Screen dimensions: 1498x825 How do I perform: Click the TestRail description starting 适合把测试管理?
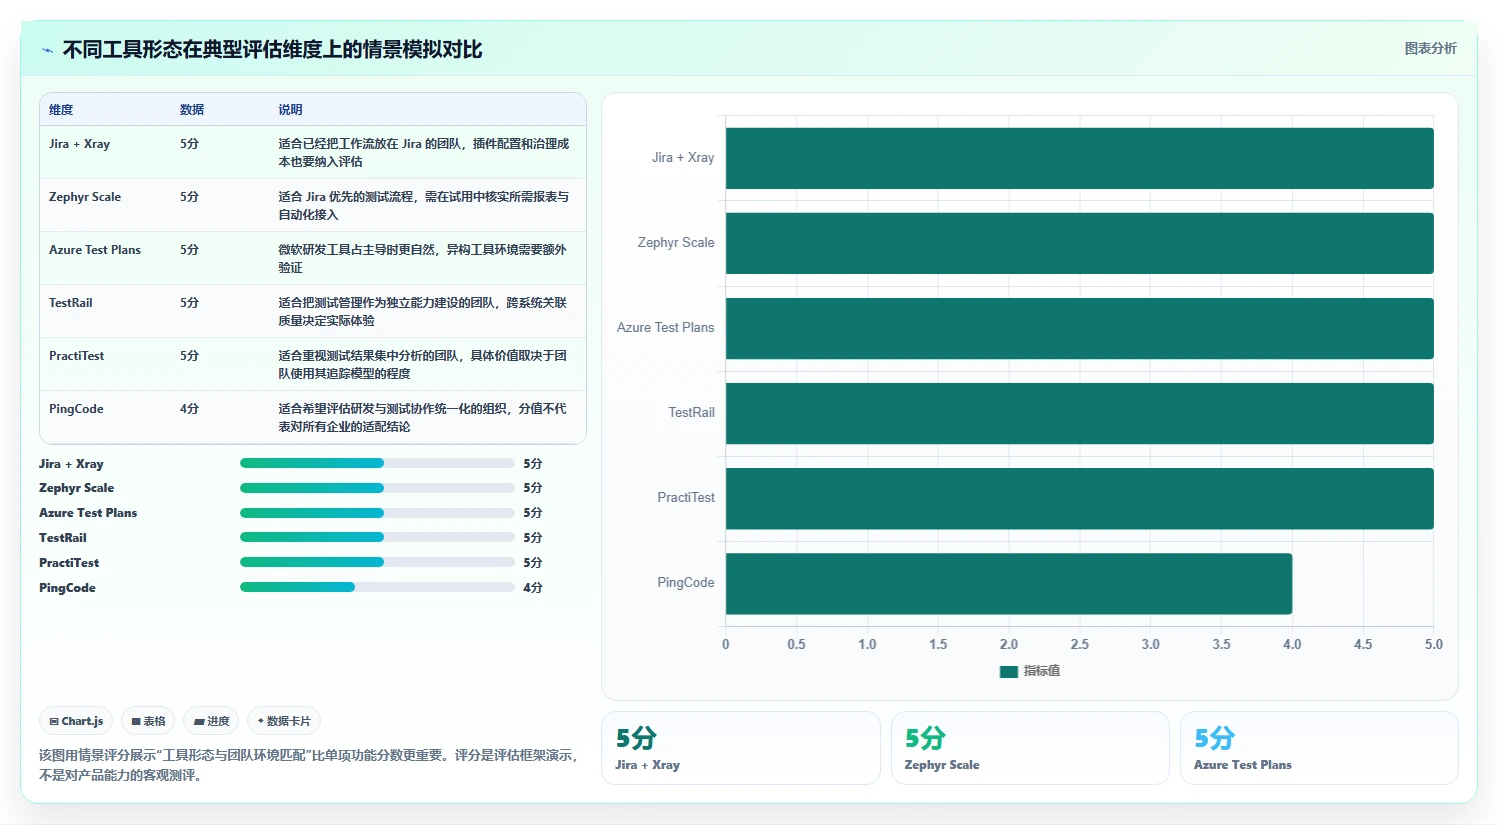click(424, 312)
